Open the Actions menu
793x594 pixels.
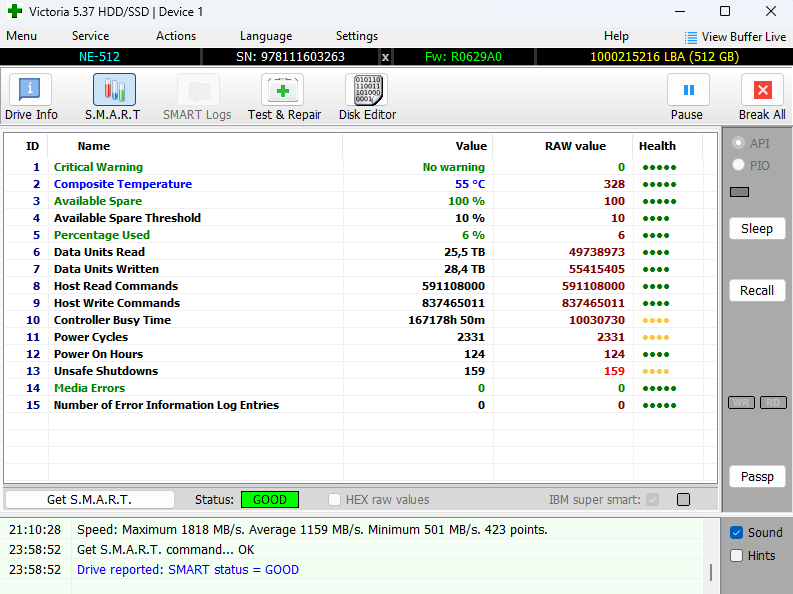point(176,36)
